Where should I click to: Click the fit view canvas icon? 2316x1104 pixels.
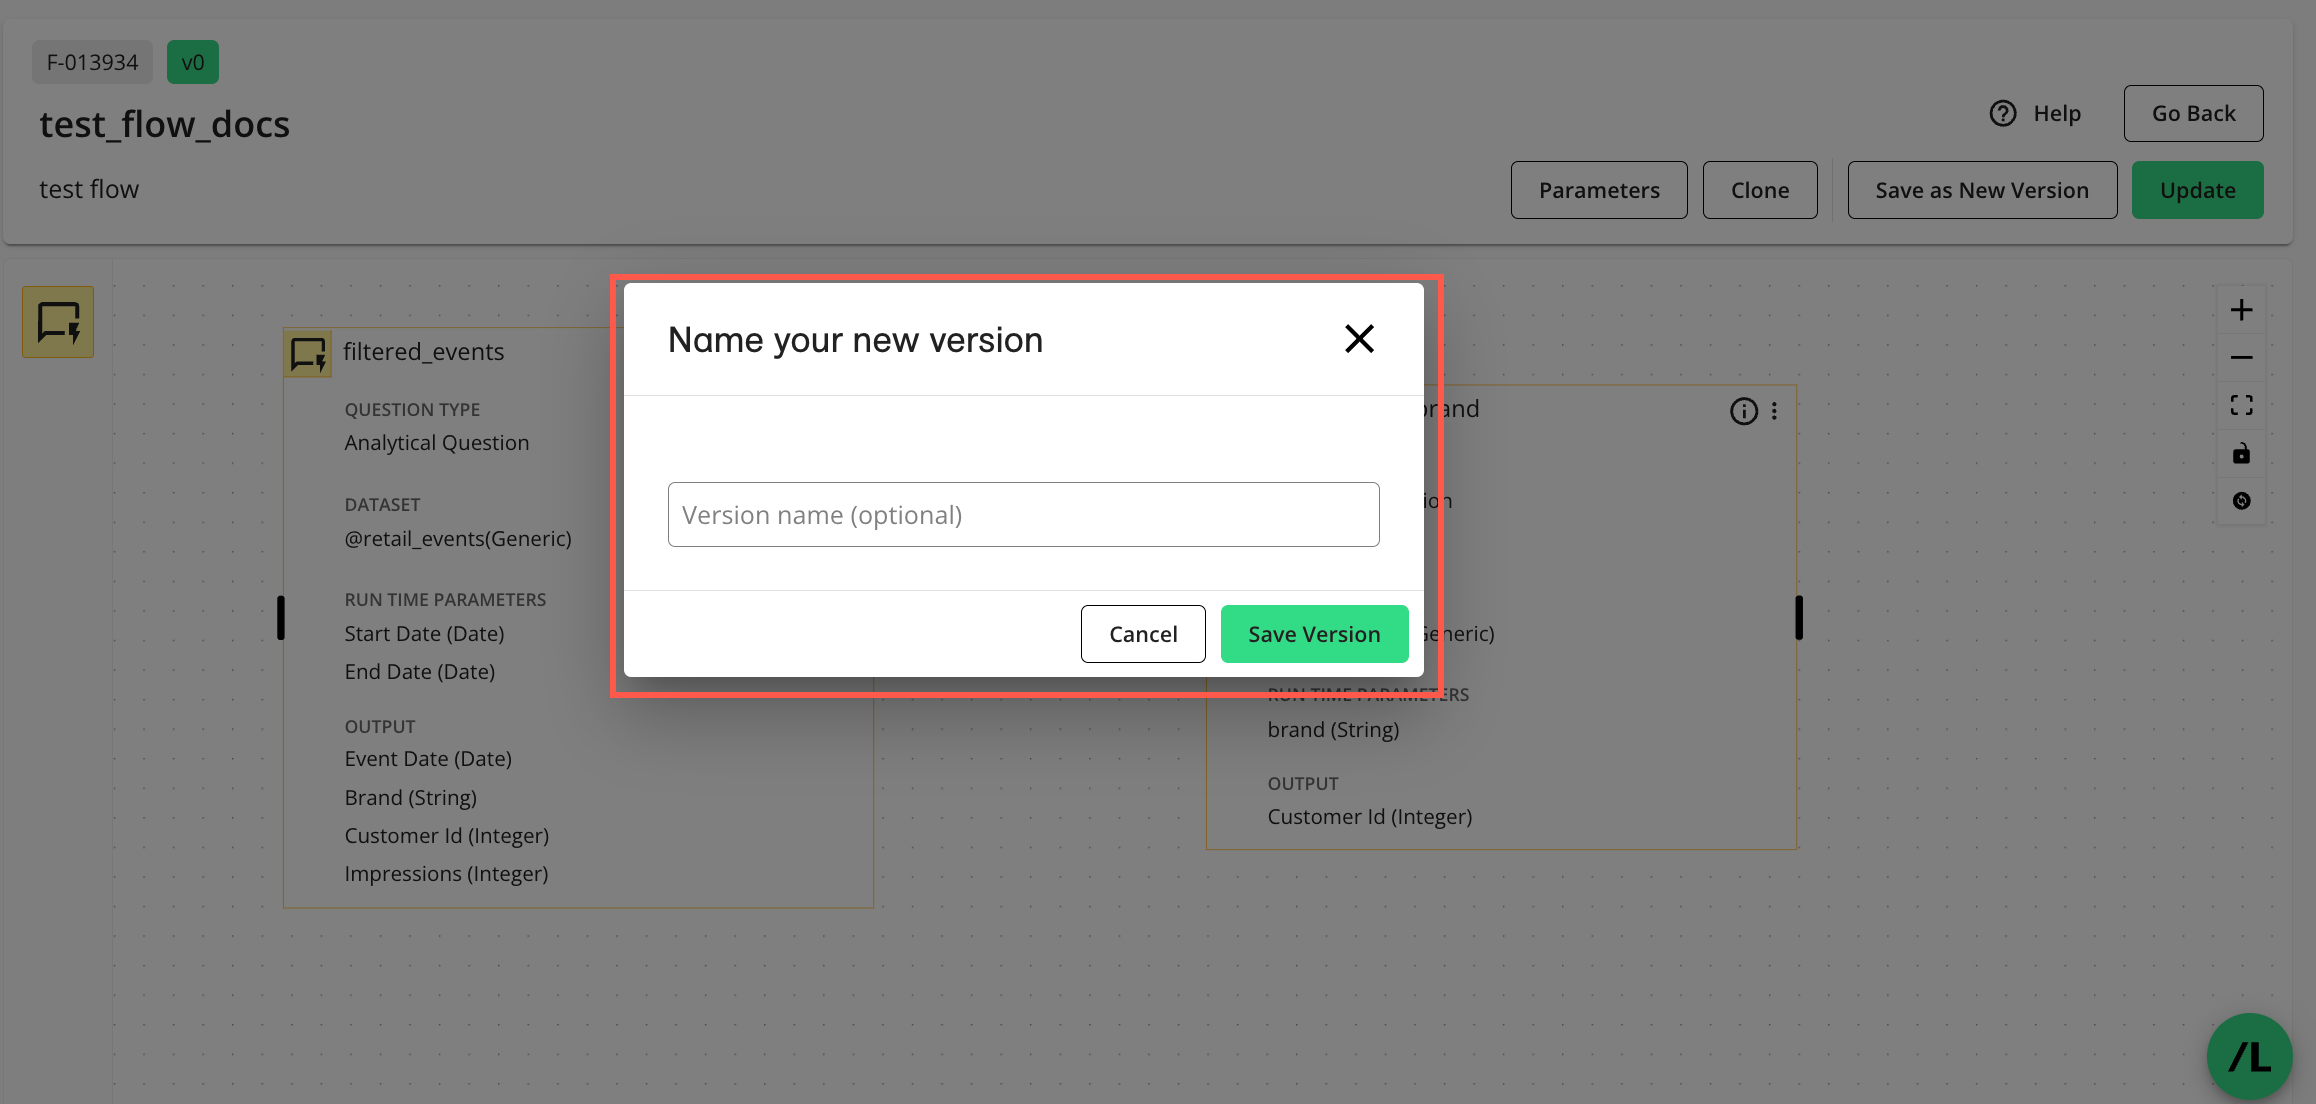pos(2241,405)
